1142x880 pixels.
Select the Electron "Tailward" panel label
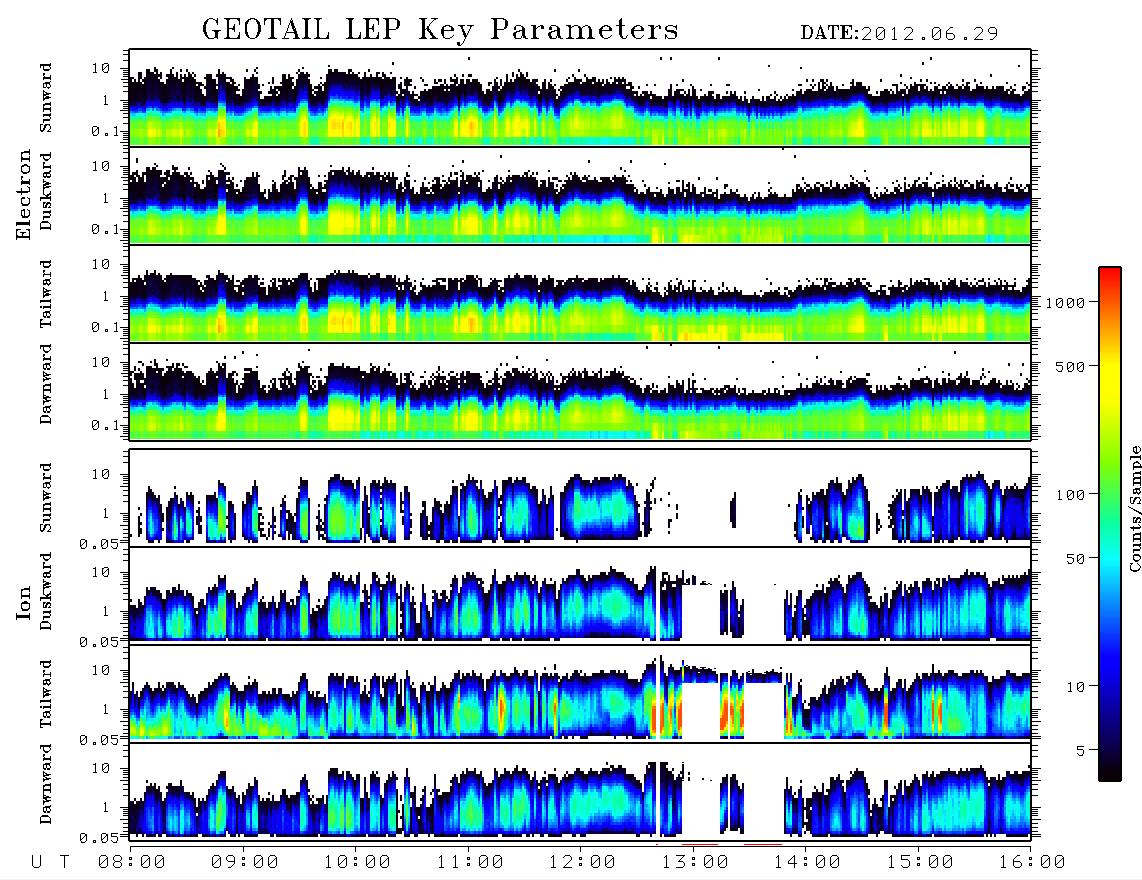tap(46, 294)
